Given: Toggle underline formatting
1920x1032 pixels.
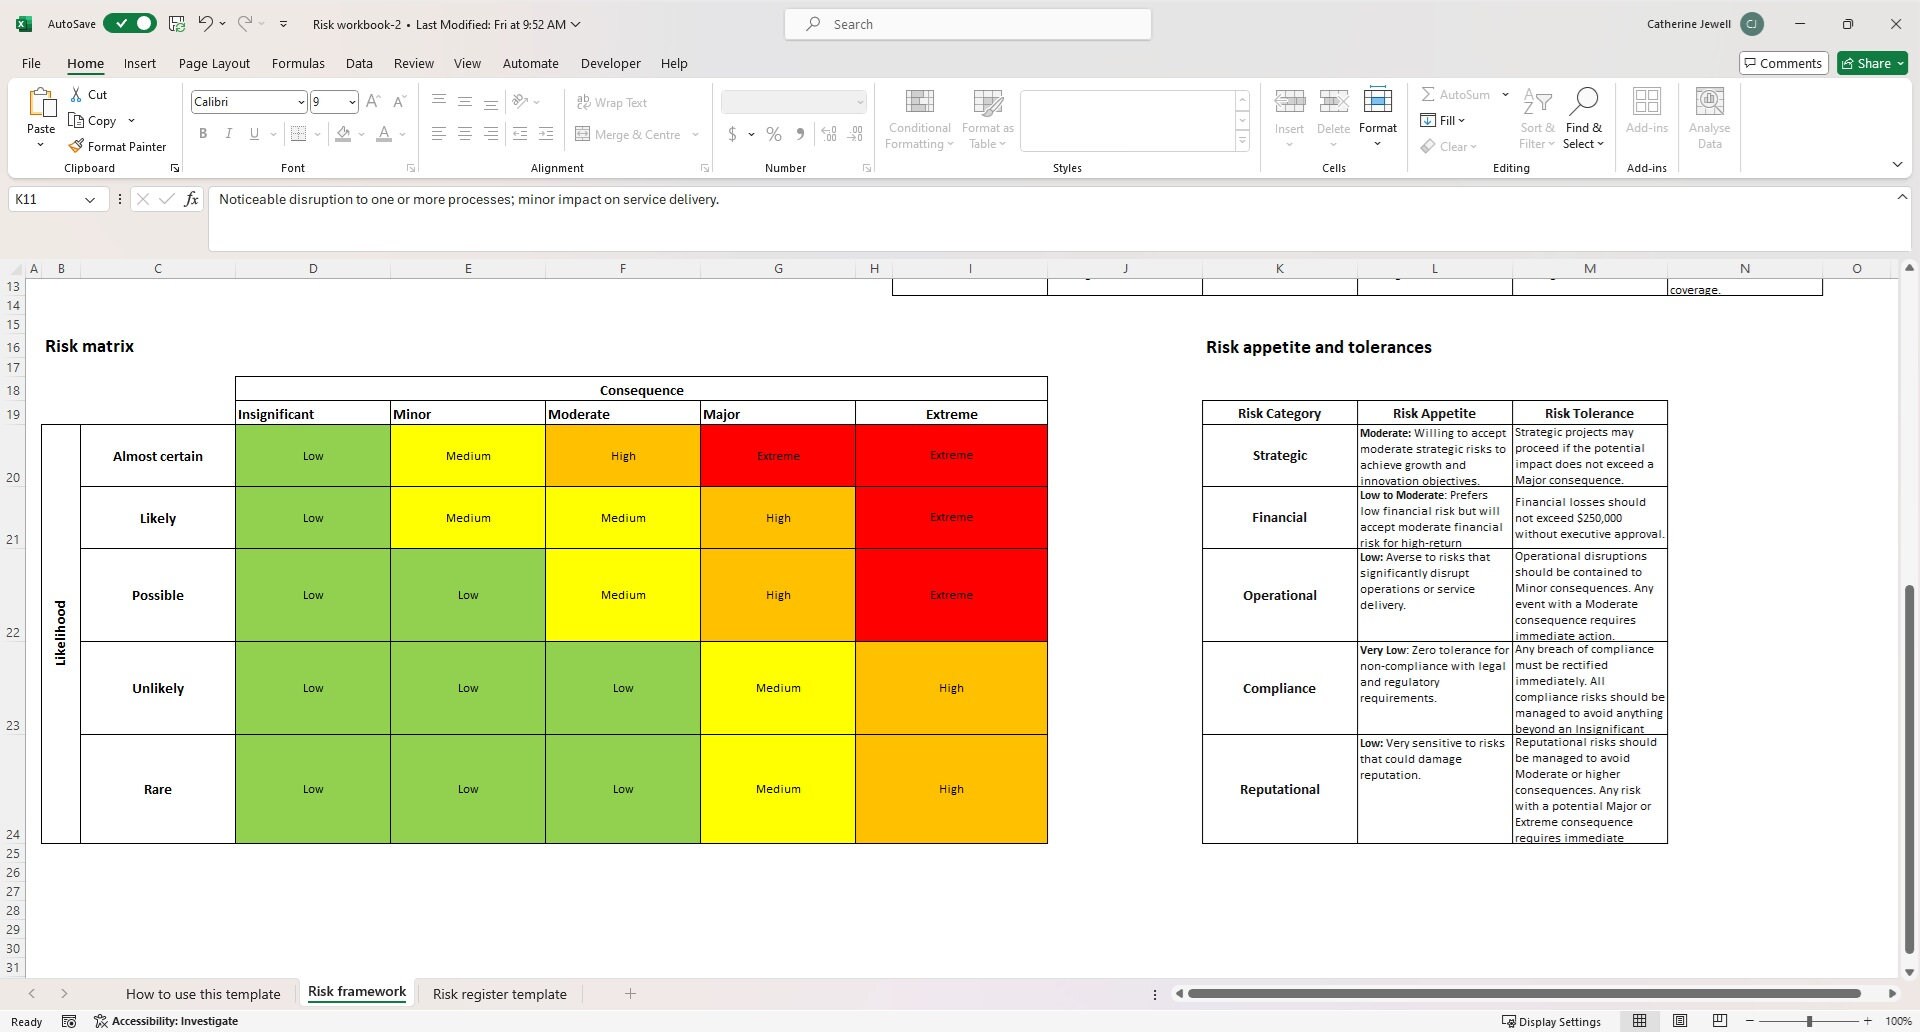Looking at the screenshot, I should coord(253,133).
